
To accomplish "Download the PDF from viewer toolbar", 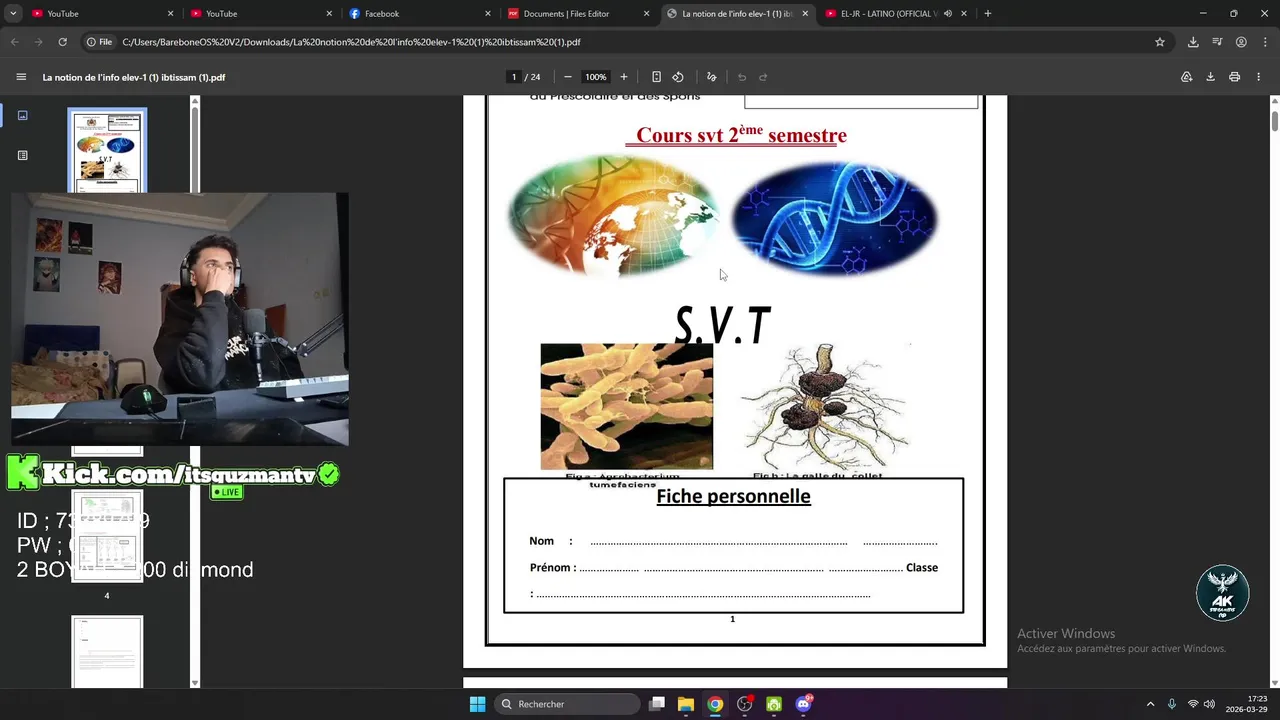I will pos(1210,77).
